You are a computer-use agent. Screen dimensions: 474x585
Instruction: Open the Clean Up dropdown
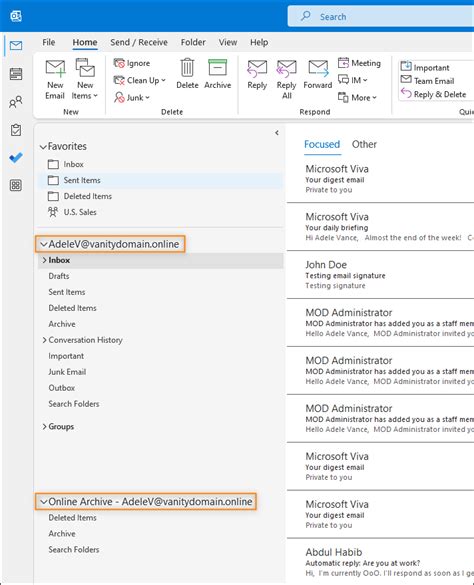tap(140, 80)
